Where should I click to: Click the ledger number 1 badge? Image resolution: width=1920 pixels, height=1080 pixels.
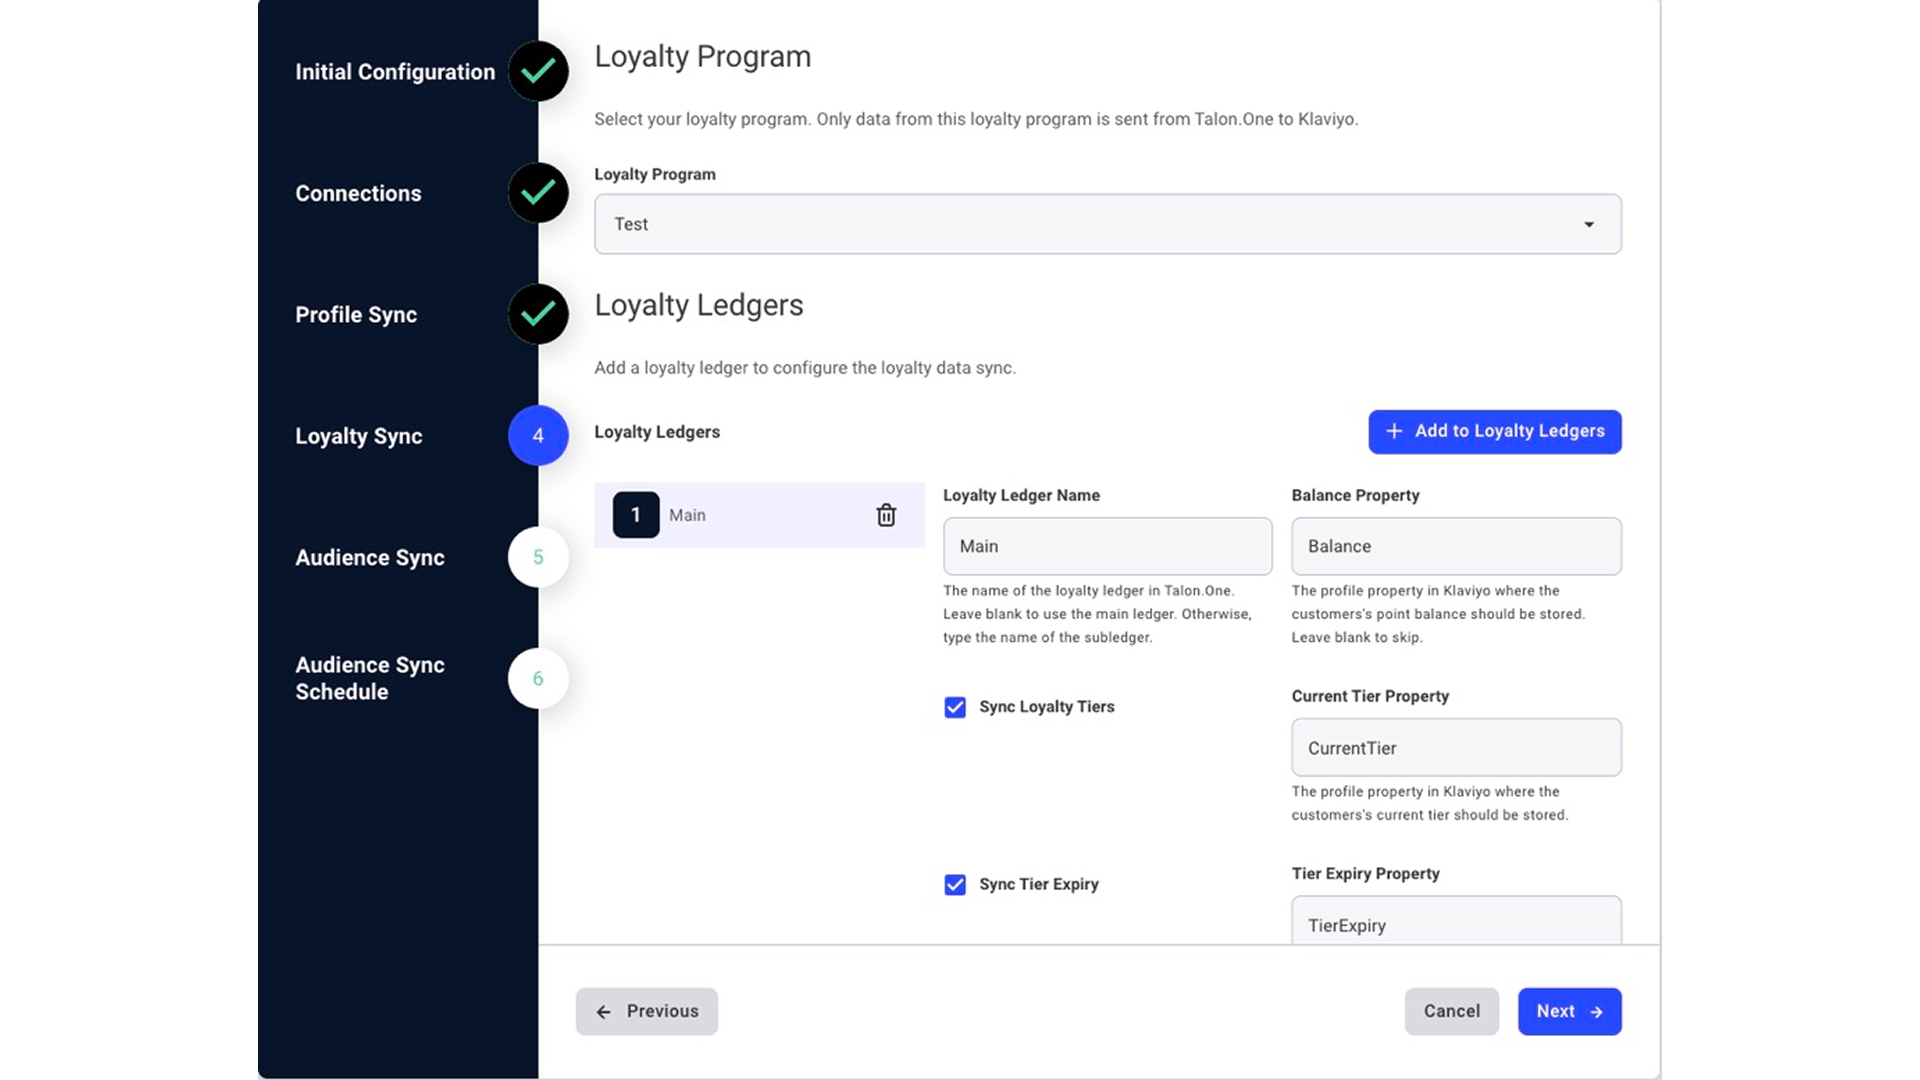(x=636, y=515)
